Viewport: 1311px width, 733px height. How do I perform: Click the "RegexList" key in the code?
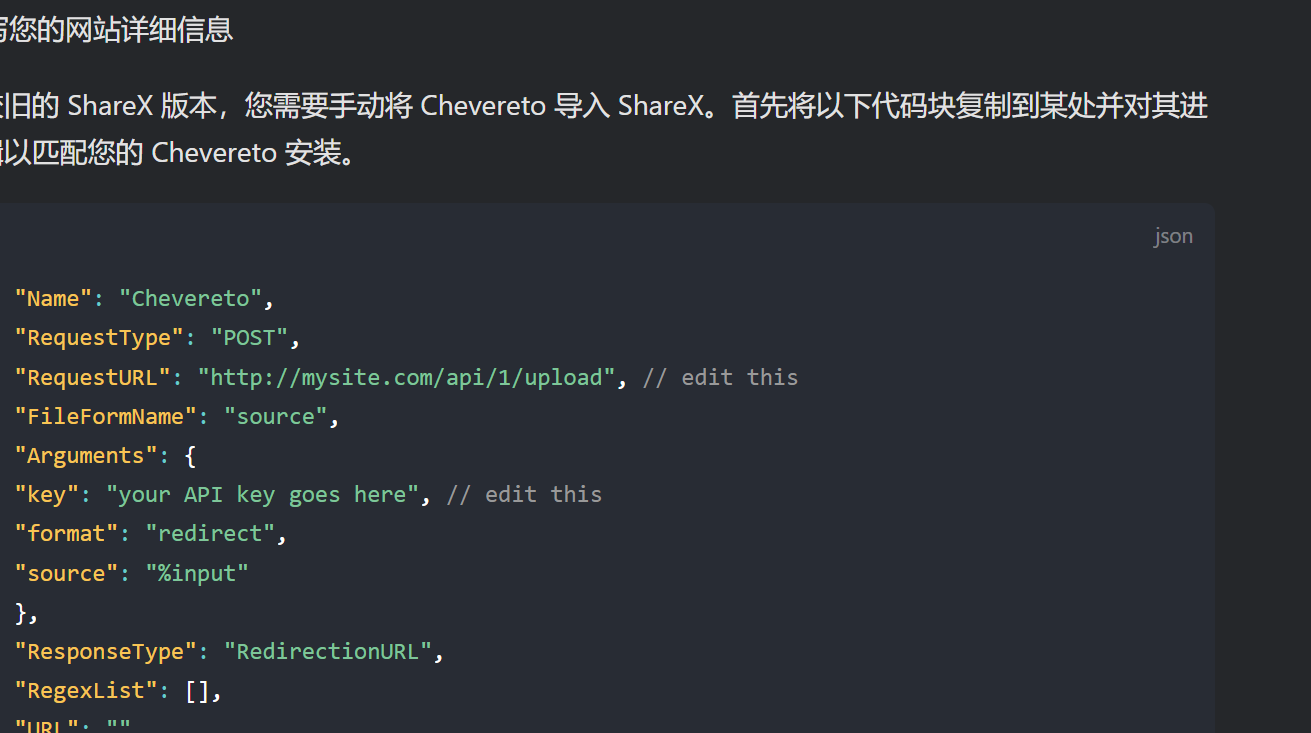[x=85, y=690]
